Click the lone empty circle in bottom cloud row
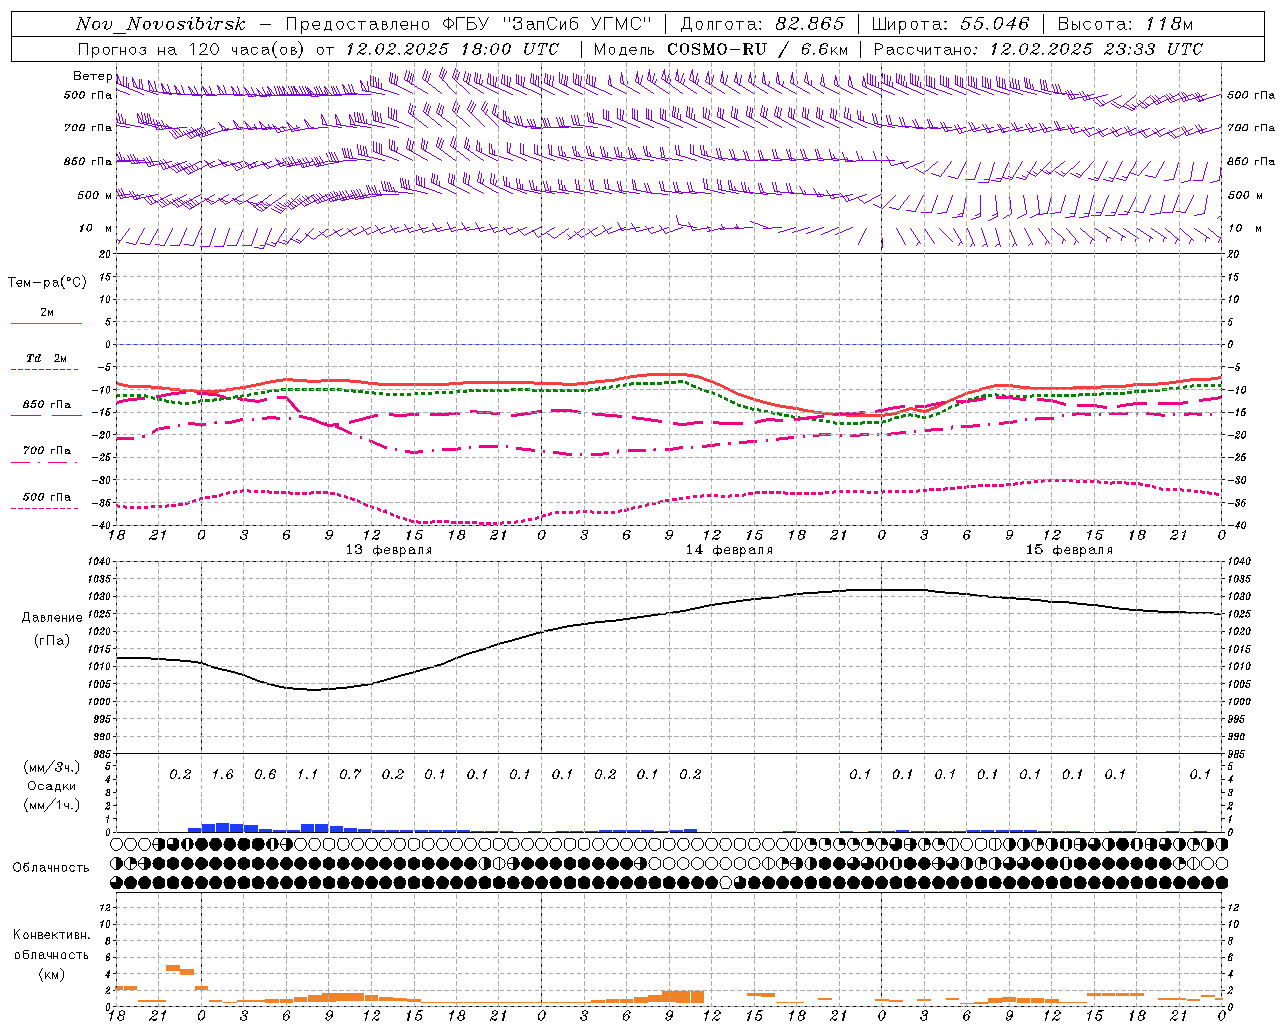The image size is (1280, 1024). (726, 883)
